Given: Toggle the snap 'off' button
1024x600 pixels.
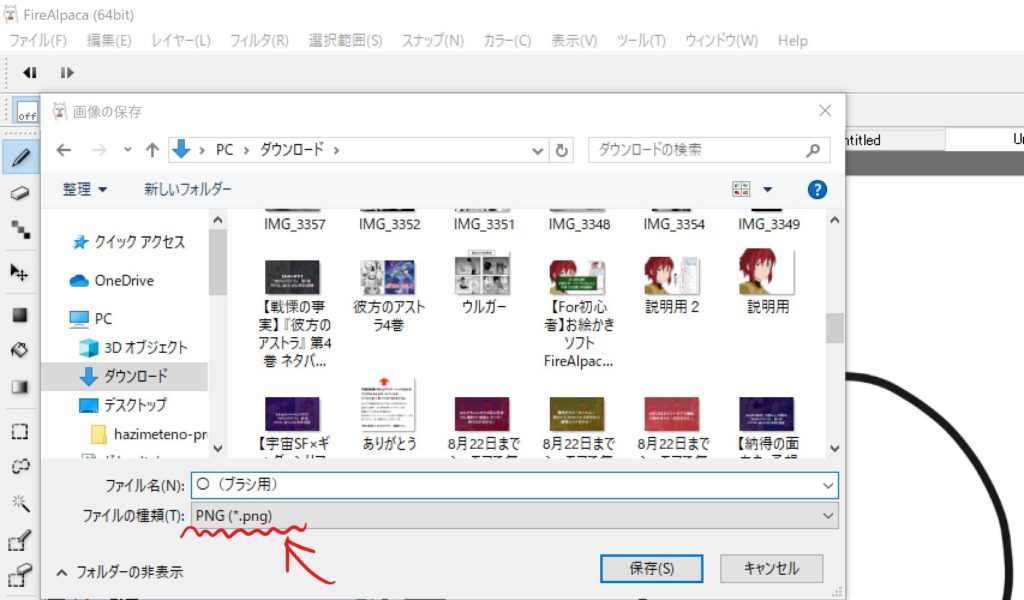Looking at the screenshot, I should [27, 112].
